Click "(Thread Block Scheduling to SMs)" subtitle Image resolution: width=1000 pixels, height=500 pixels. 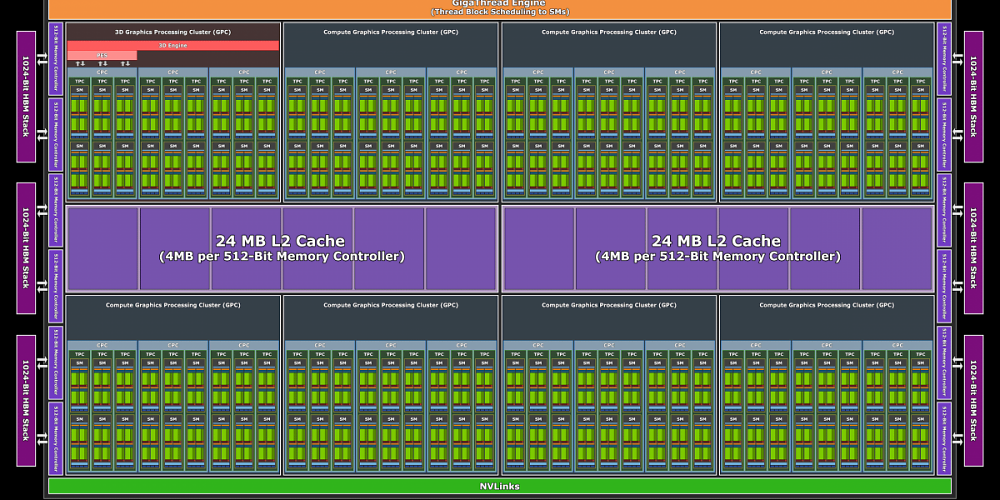click(x=500, y=12)
